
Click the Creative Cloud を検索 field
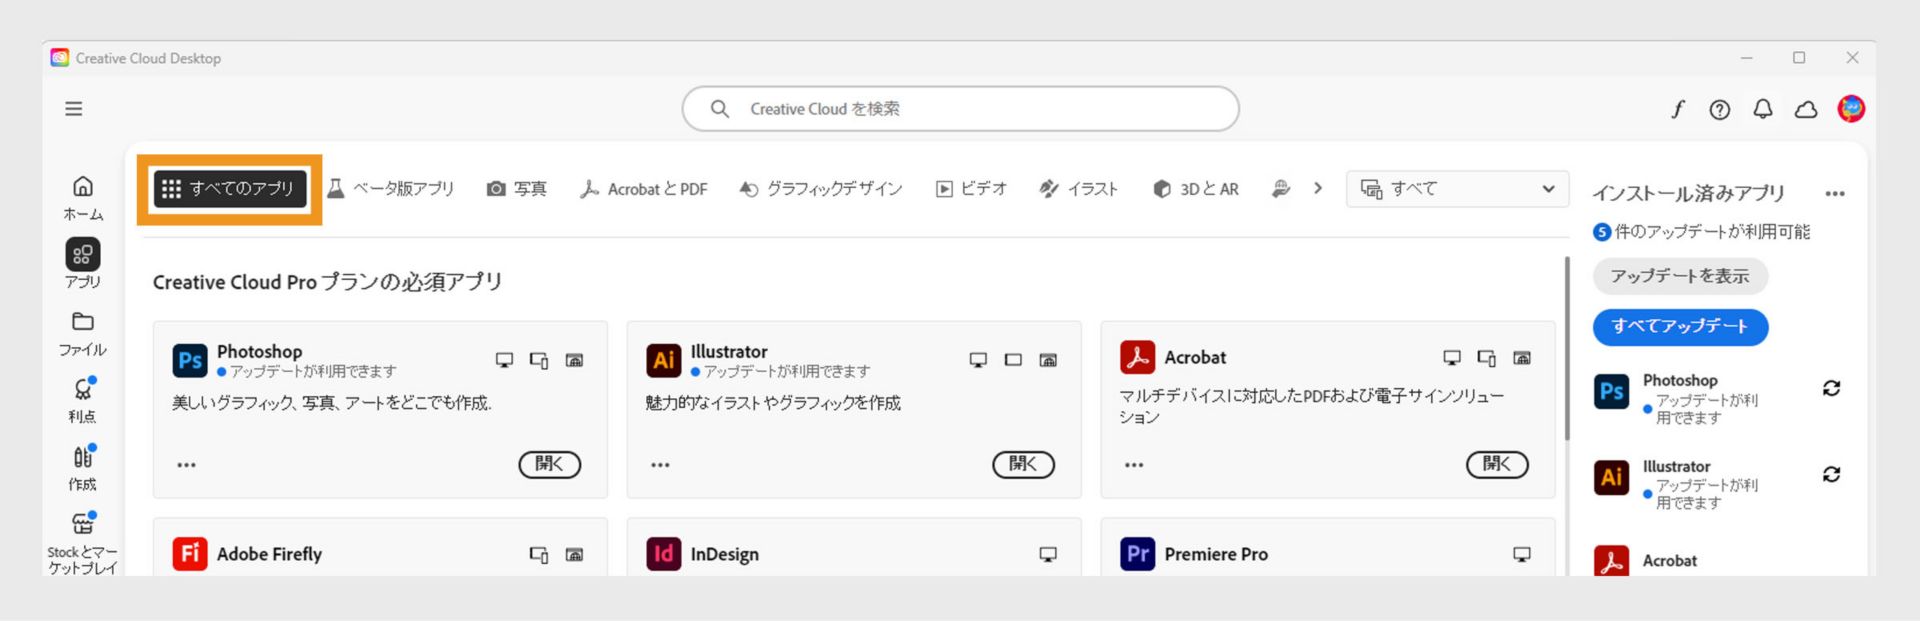pyautogui.click(x=960, y=108)
